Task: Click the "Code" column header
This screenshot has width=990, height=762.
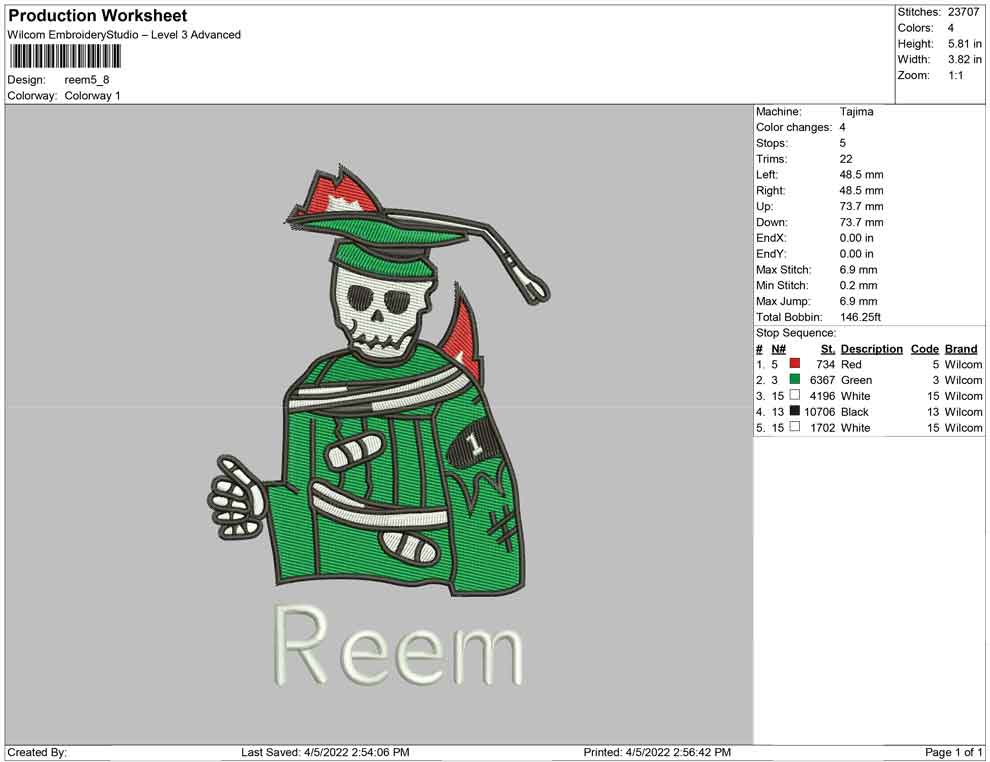Action: click(924, 349)
